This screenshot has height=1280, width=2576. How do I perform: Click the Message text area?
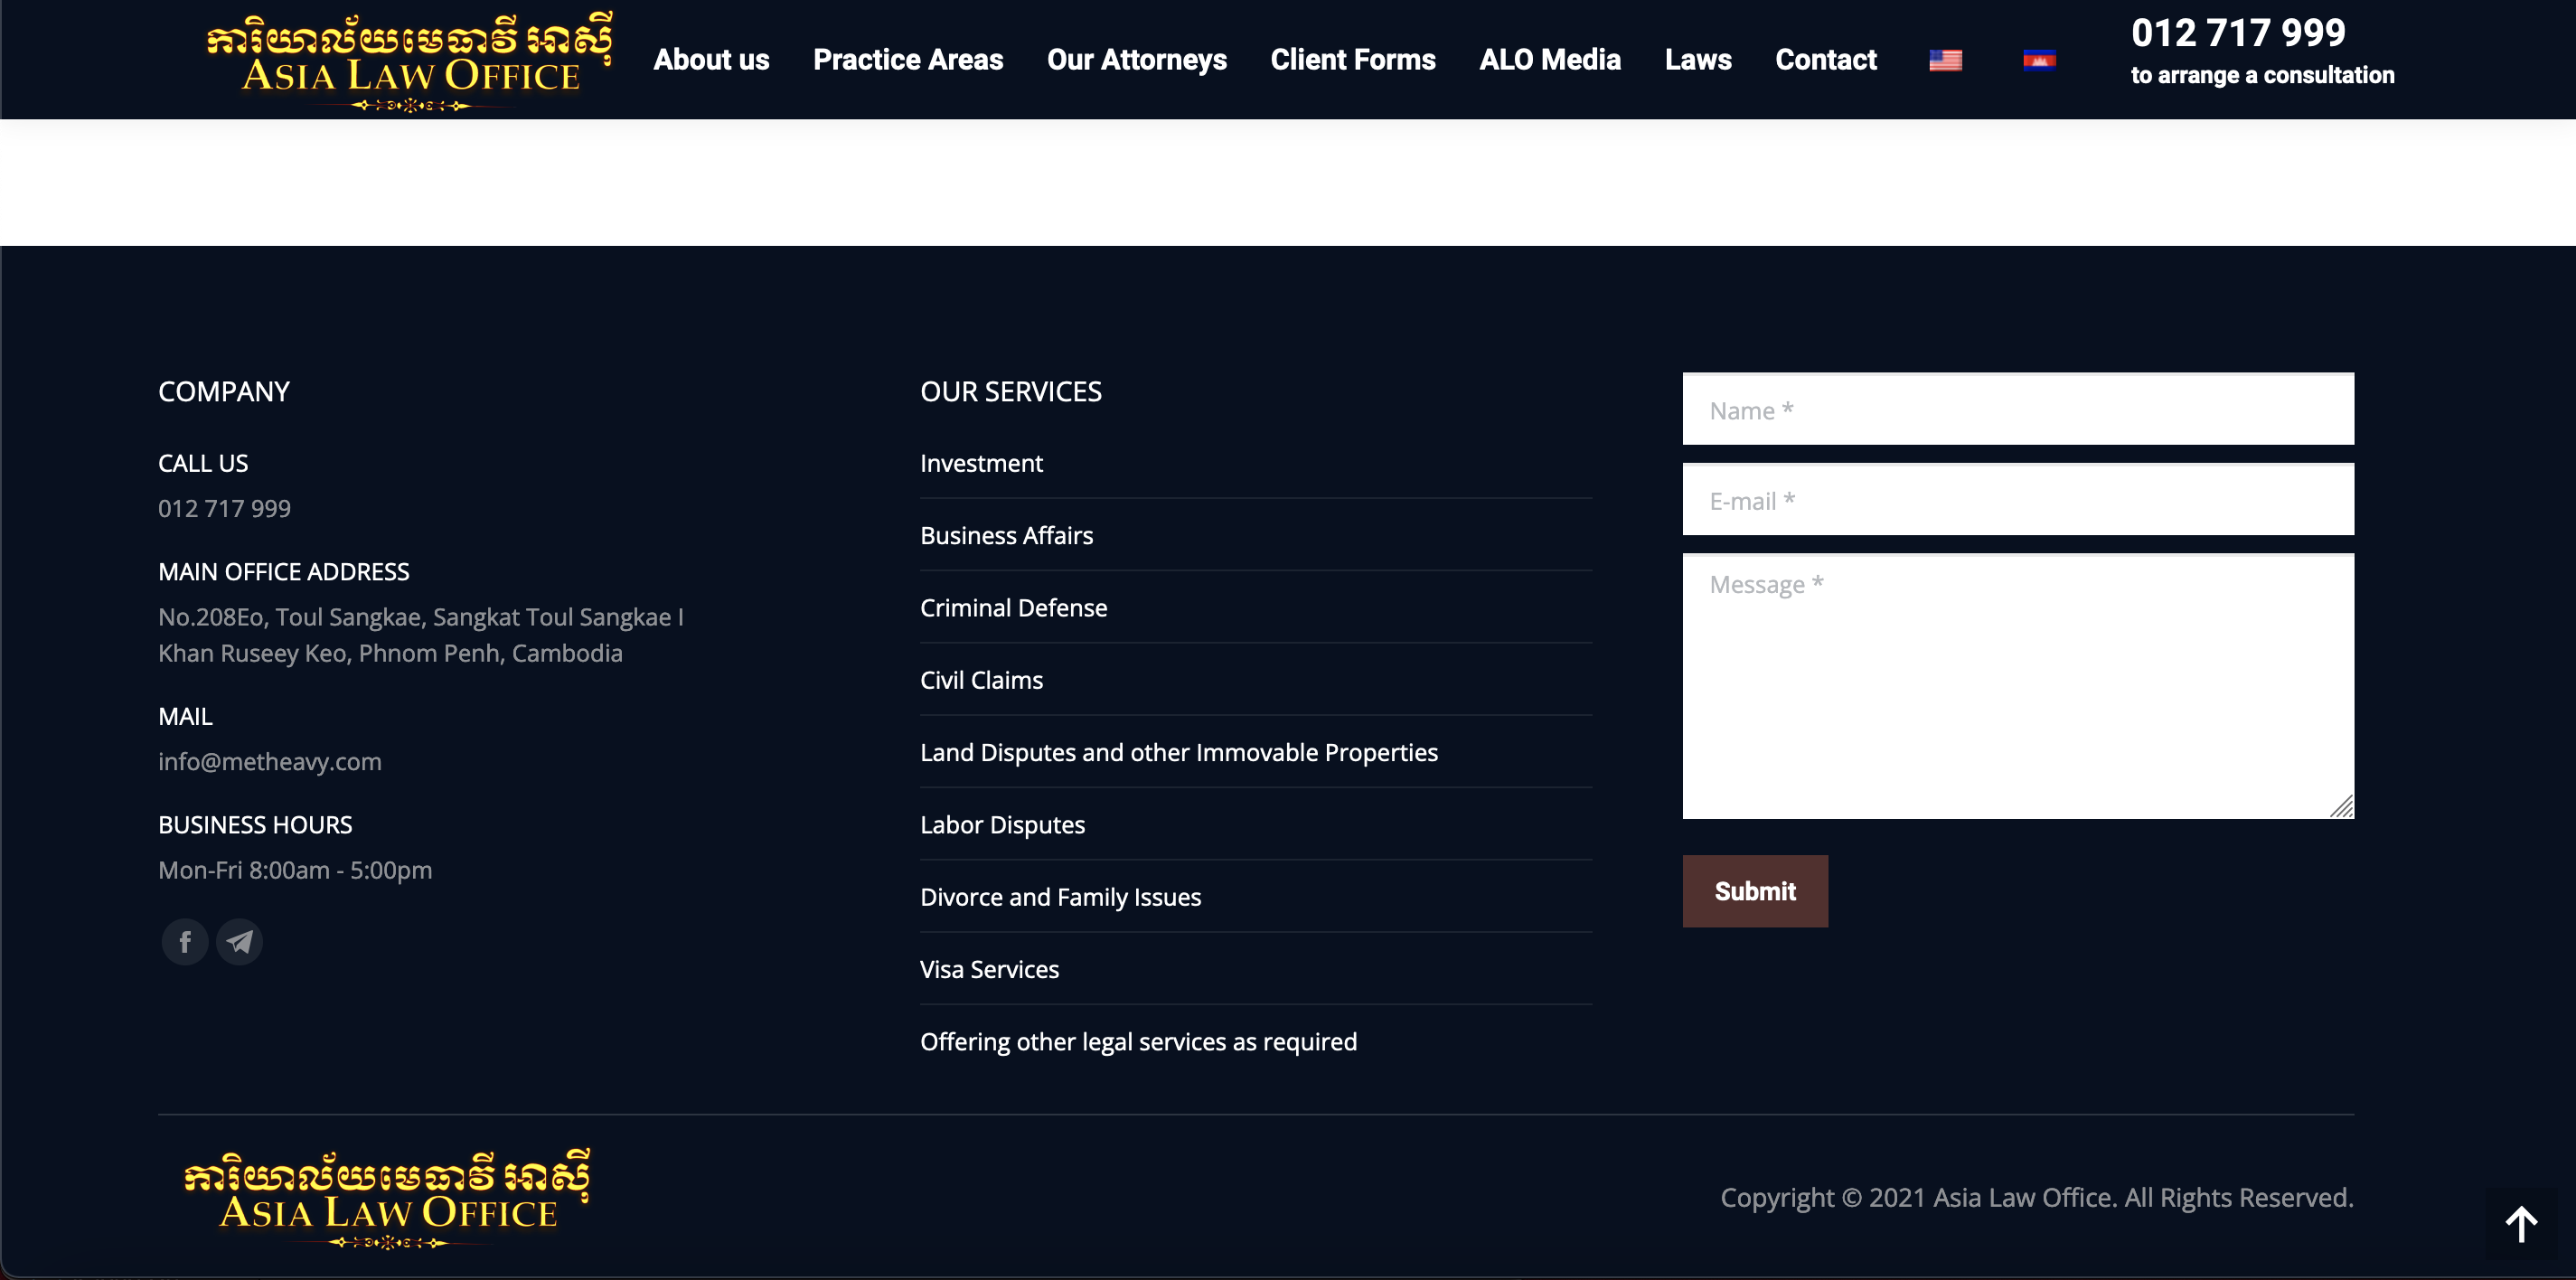(x=2018, y=686)
